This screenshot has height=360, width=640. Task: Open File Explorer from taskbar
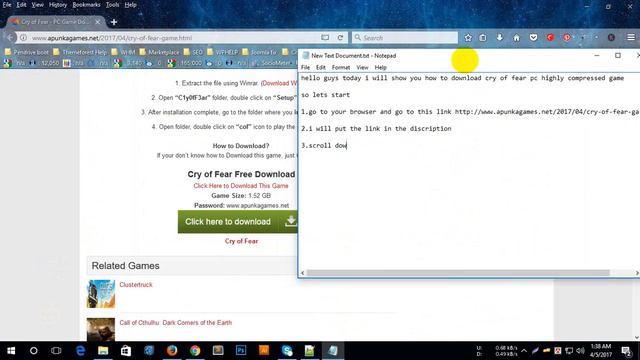(103, 351)
